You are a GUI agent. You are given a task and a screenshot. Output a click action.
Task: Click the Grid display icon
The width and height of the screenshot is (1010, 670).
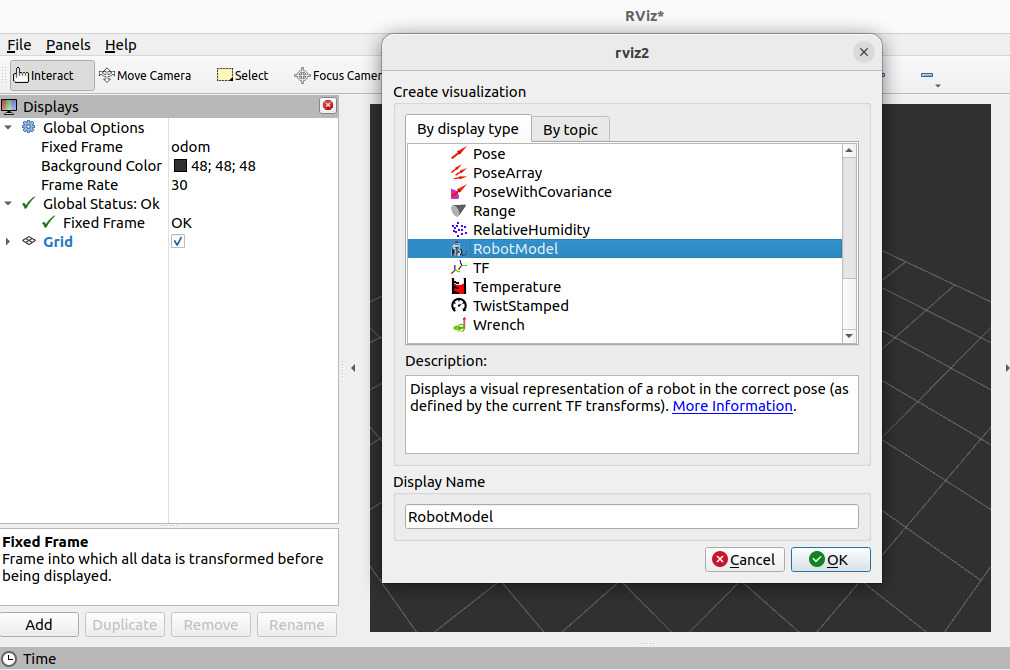tap(29, 241)
